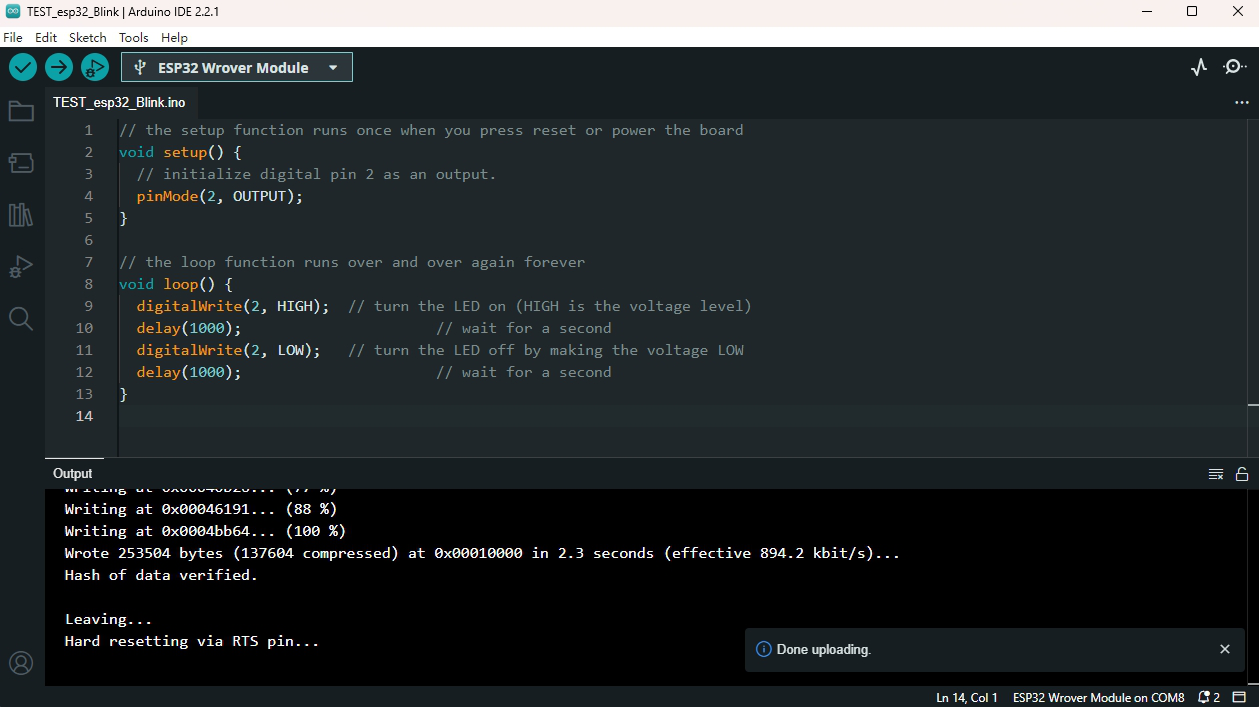This screenshot has width=1259, height=707.
Task: Click ESP32 Wrover Module on COM8 status
Action: pos(1098,697)
